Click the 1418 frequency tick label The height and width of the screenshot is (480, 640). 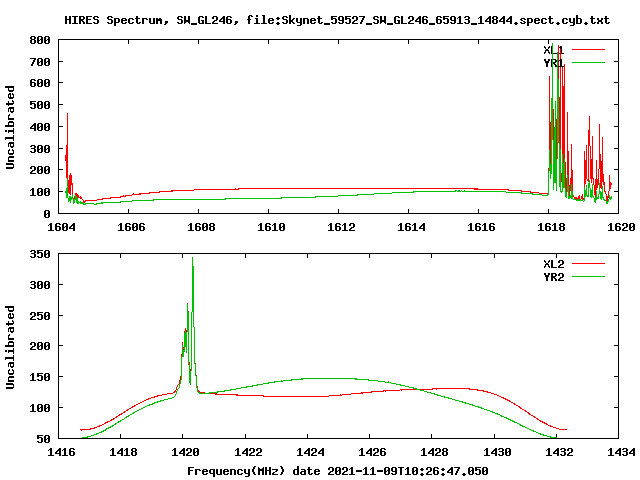point(123,452)
